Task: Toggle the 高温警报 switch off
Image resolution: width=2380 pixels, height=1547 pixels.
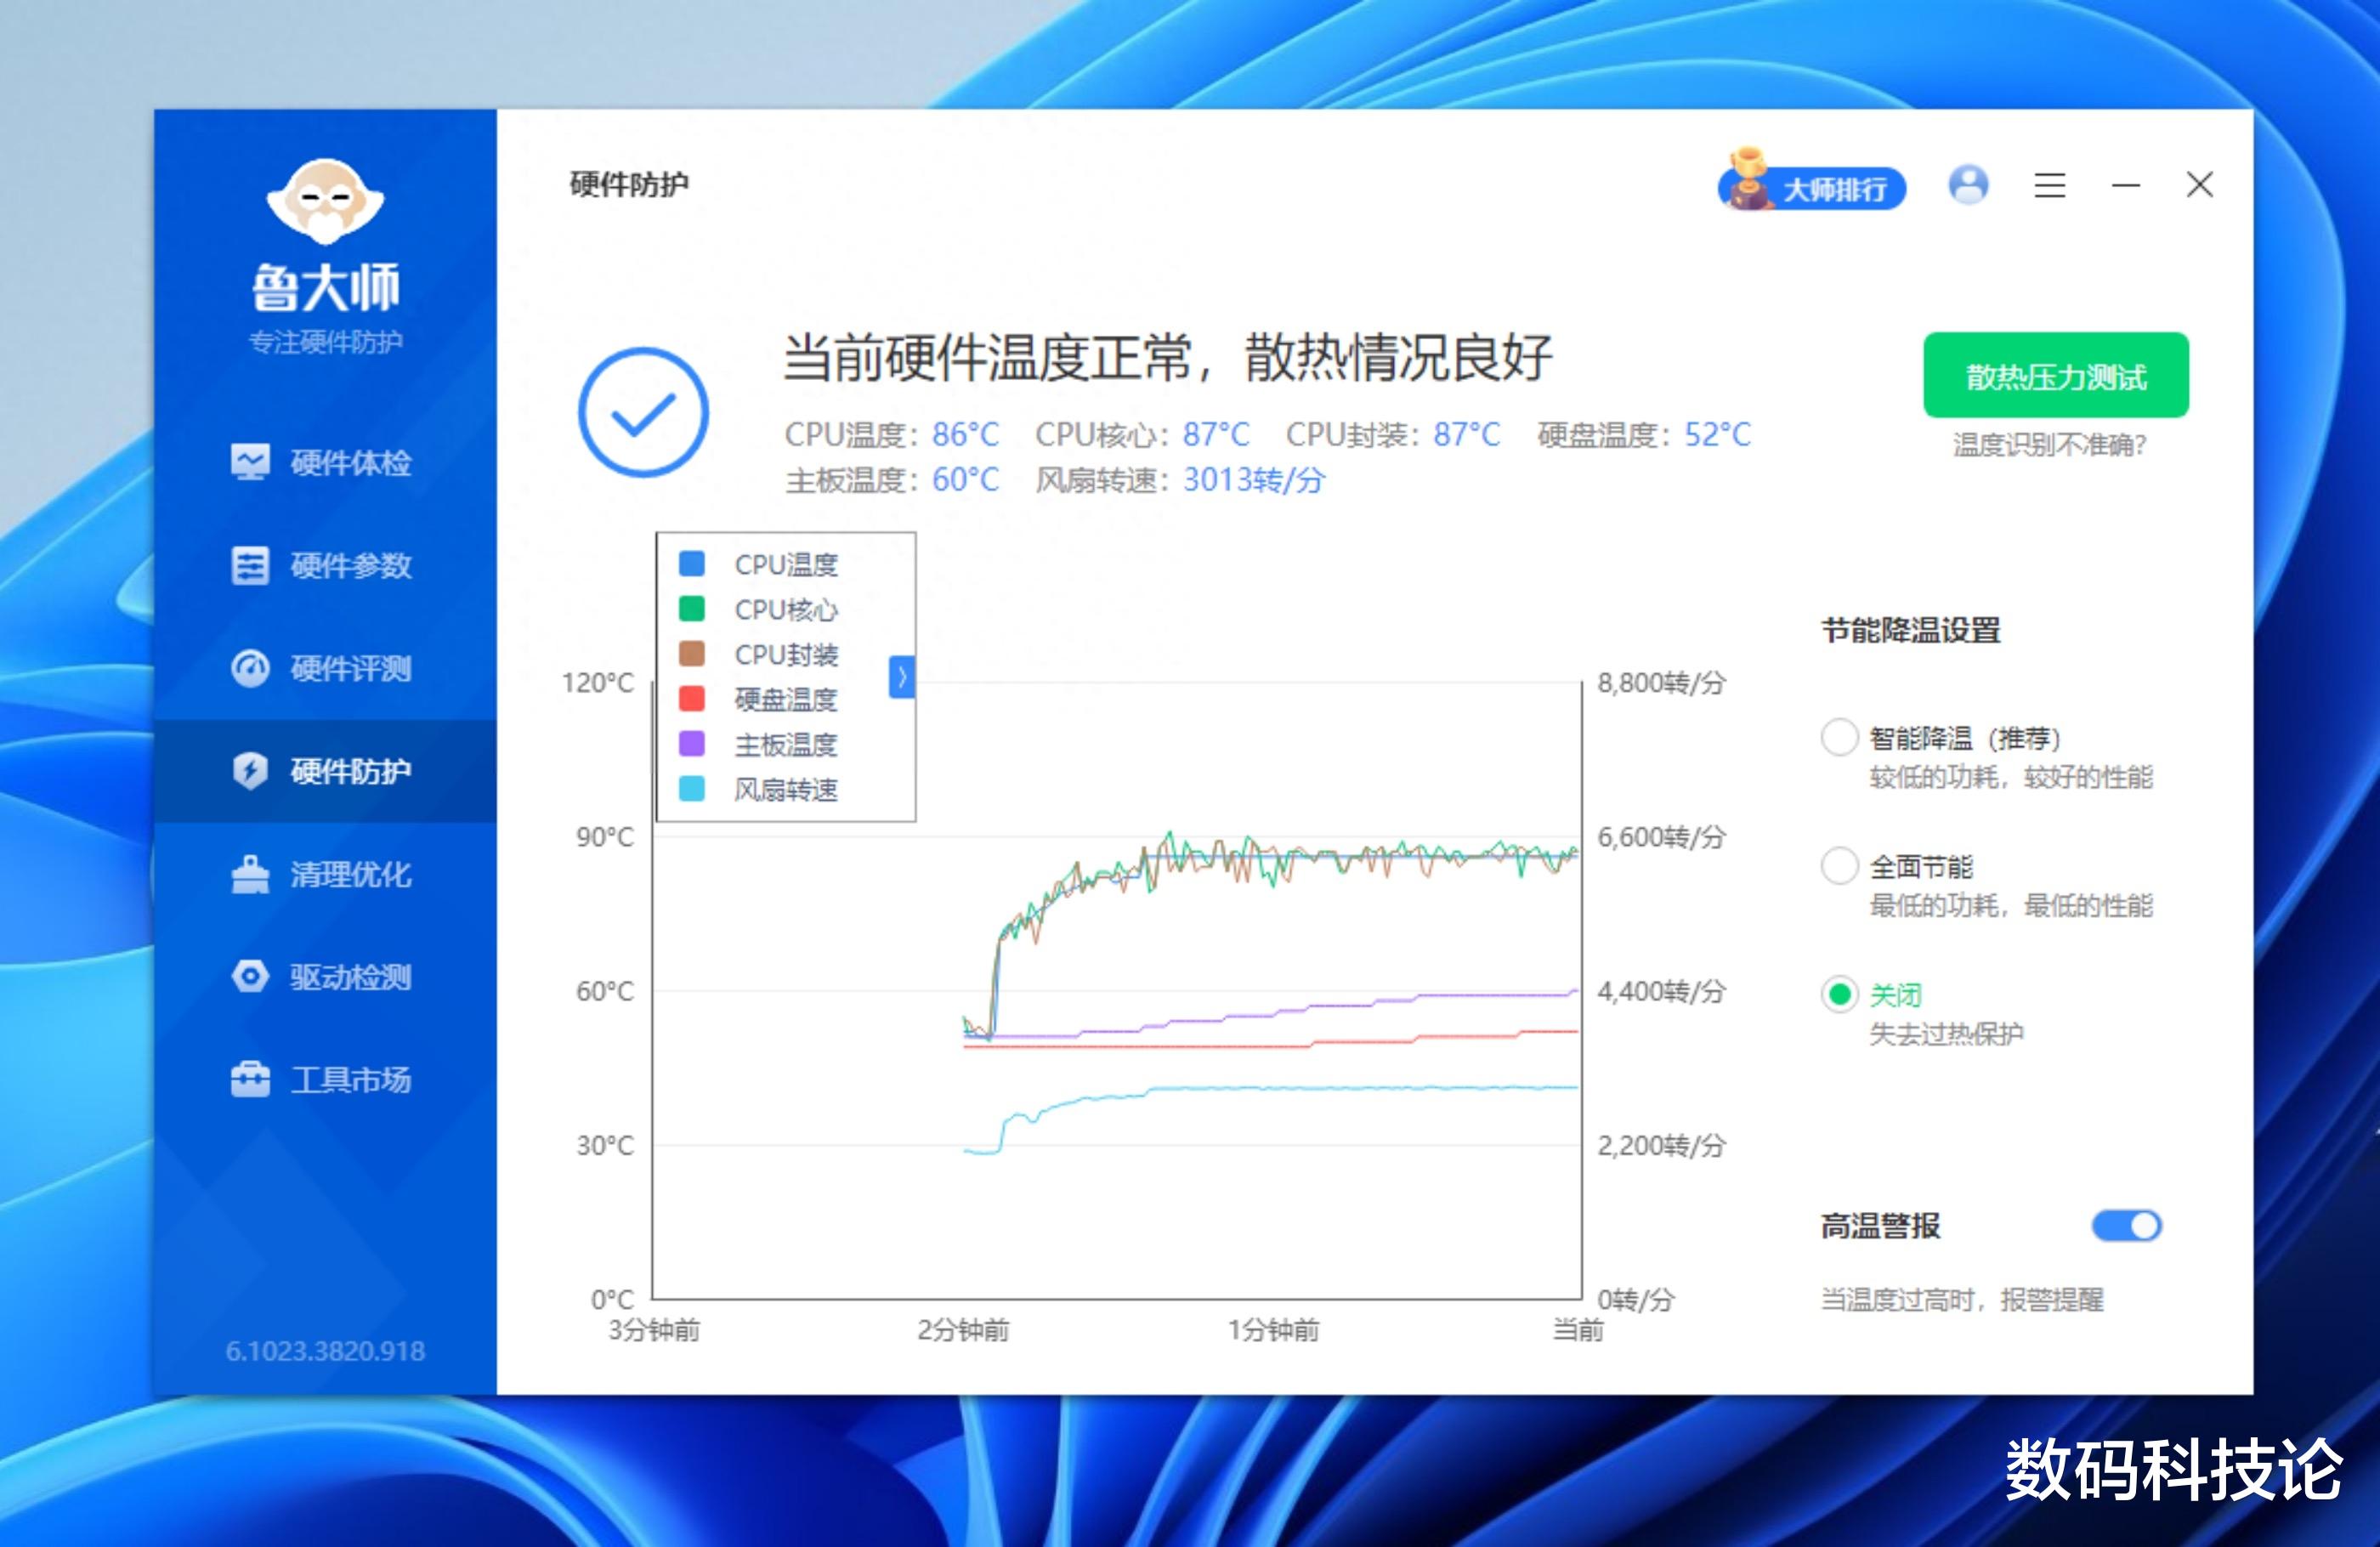Action: (2126, 1225)
